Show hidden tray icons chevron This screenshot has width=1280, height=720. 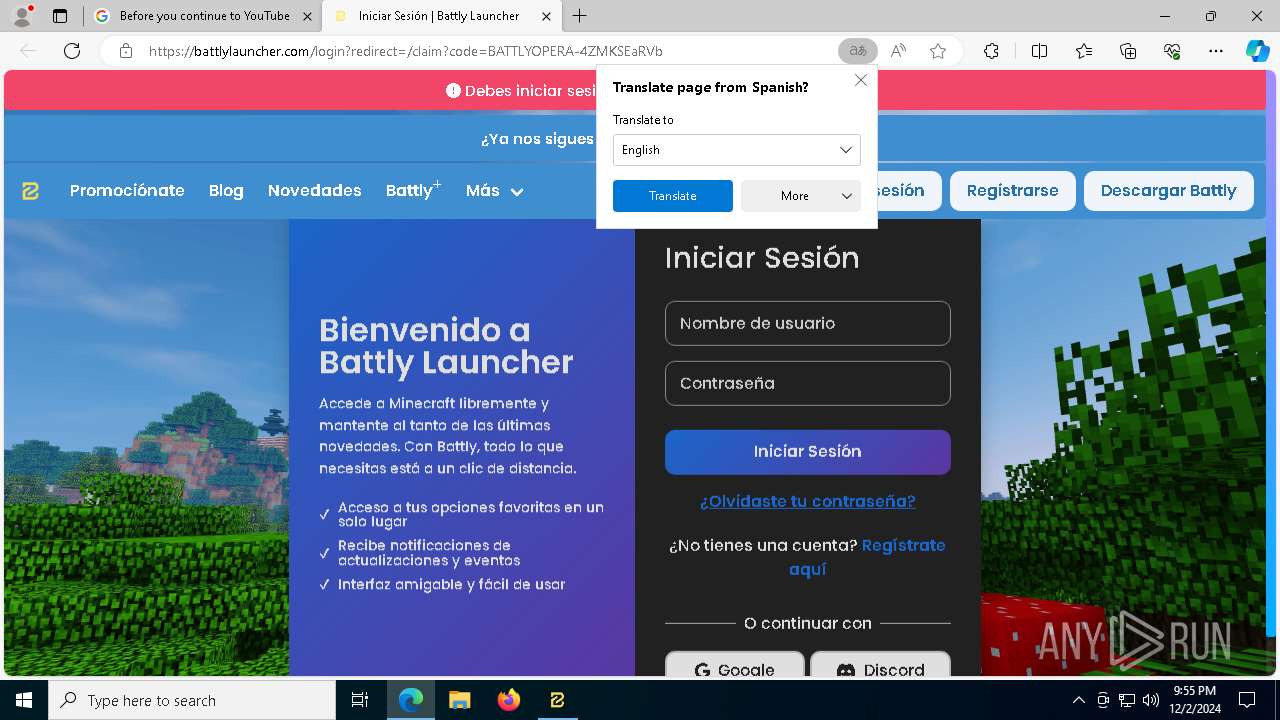pos(1078,700)
